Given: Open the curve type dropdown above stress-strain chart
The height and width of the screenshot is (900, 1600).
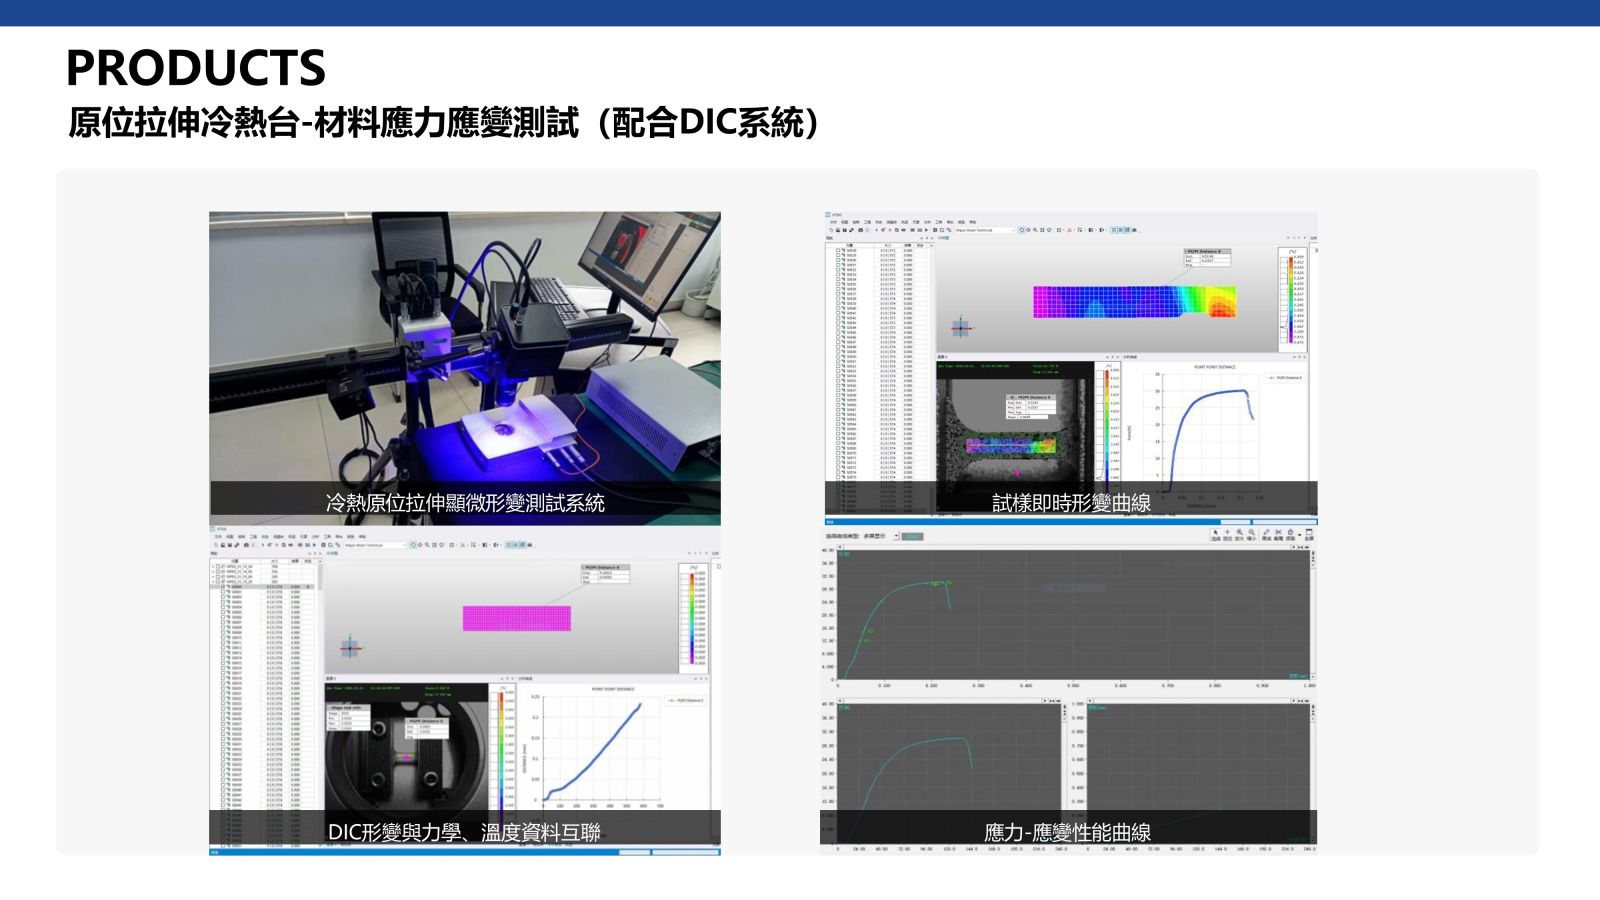Looking at the screenshot, I should [895, 536].
